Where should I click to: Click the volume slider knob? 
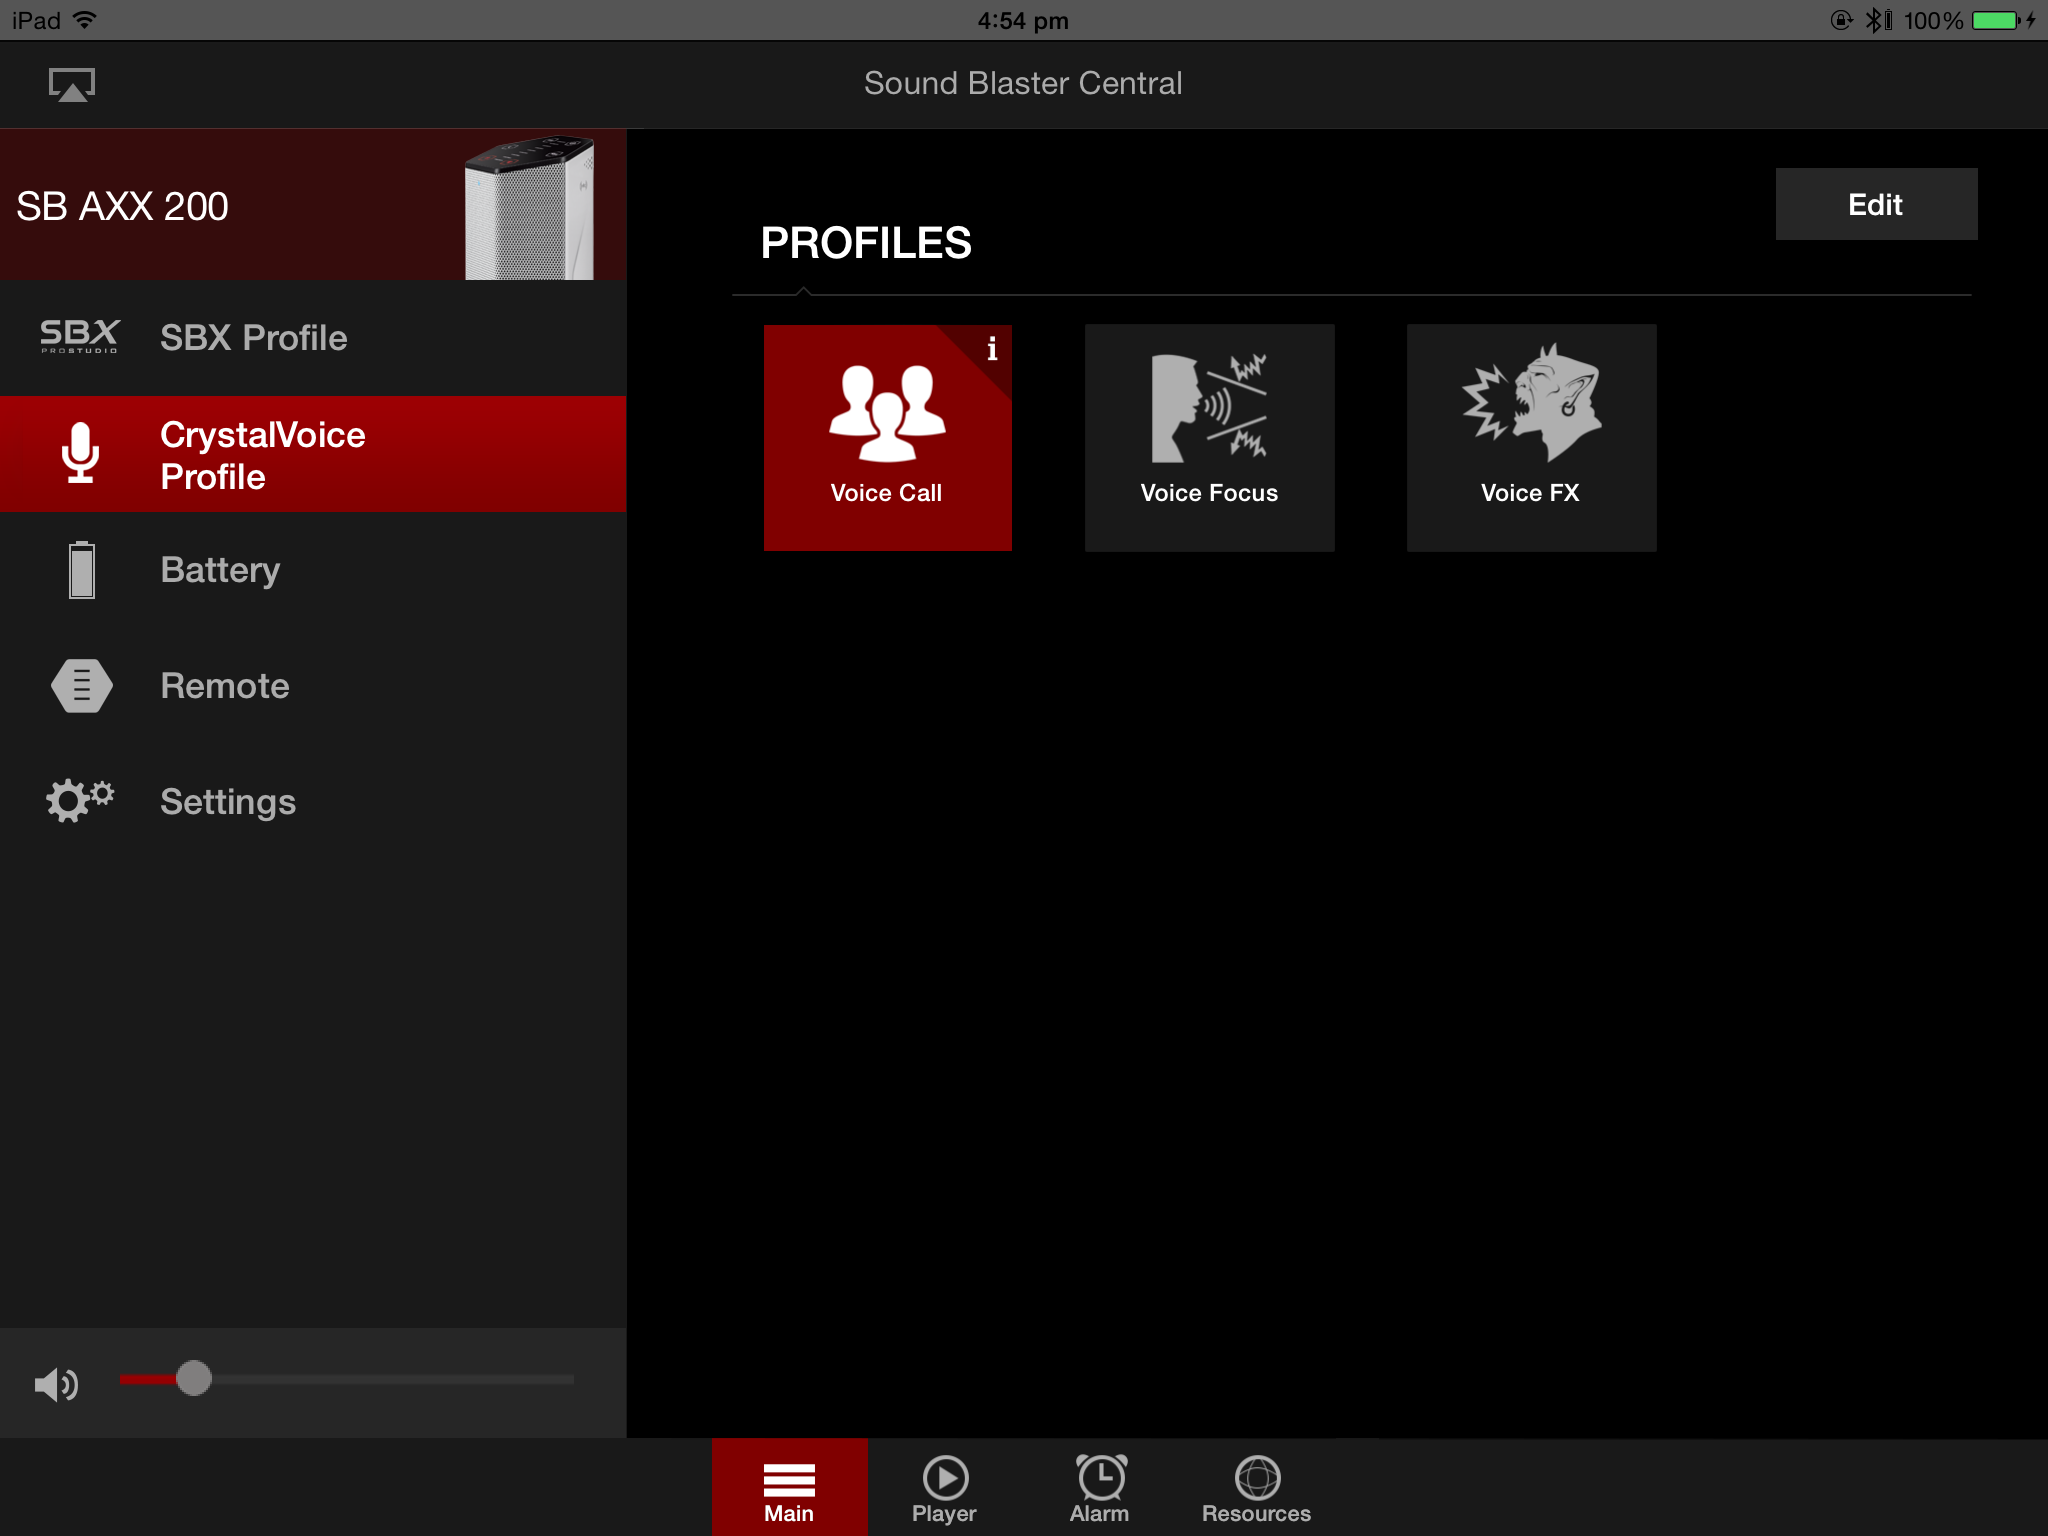pyautogui.click(x=194, y=1378)
